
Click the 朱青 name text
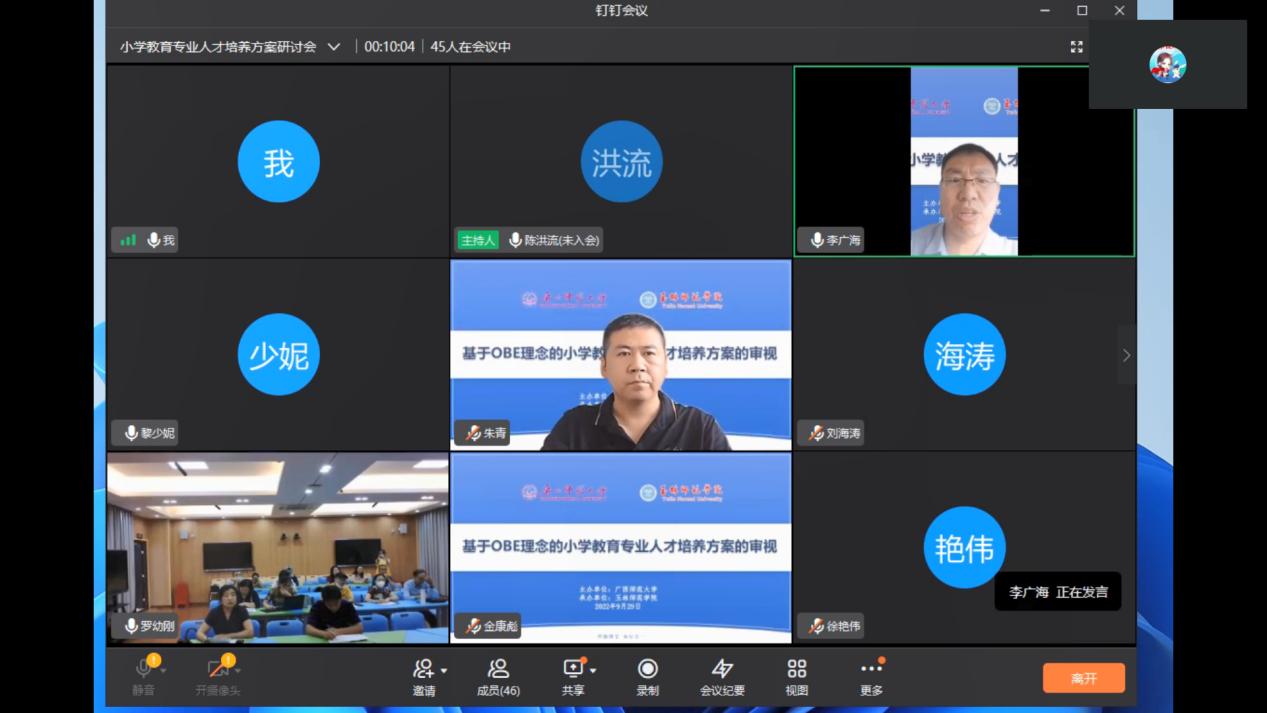click(495, 433)
